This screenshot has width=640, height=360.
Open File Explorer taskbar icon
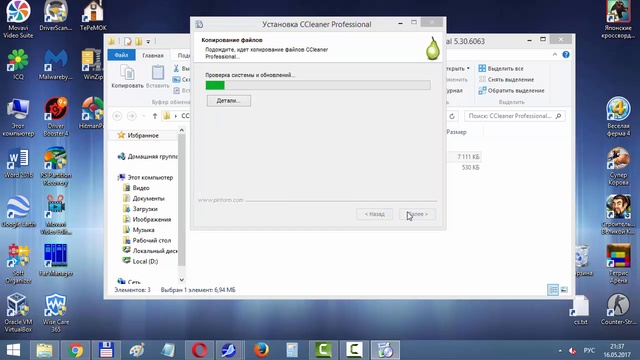(x=44, y=350)
